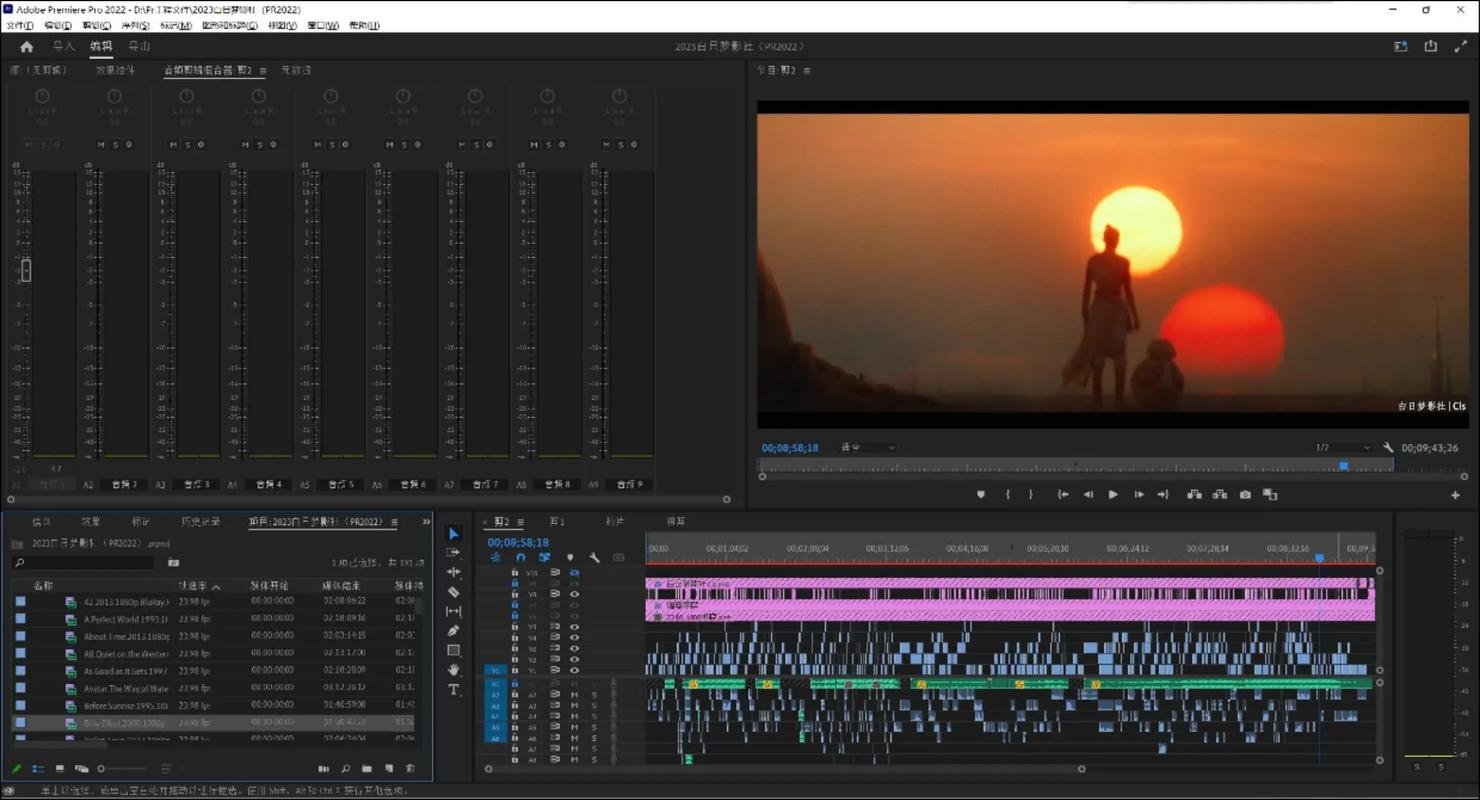Toggle the lock on video track V1
Viewport: 1480px width, 800px height.
coord(515,671)
